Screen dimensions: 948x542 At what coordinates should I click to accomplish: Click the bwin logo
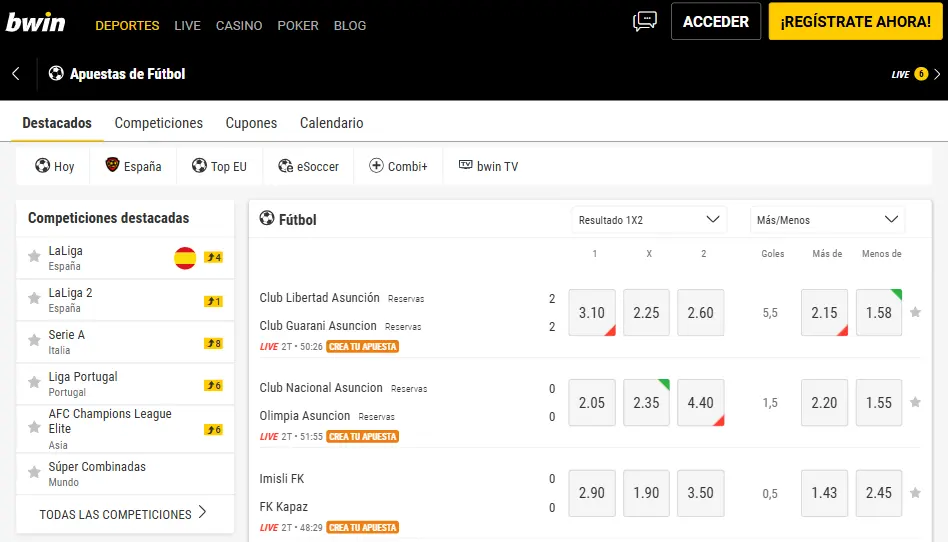36,23
